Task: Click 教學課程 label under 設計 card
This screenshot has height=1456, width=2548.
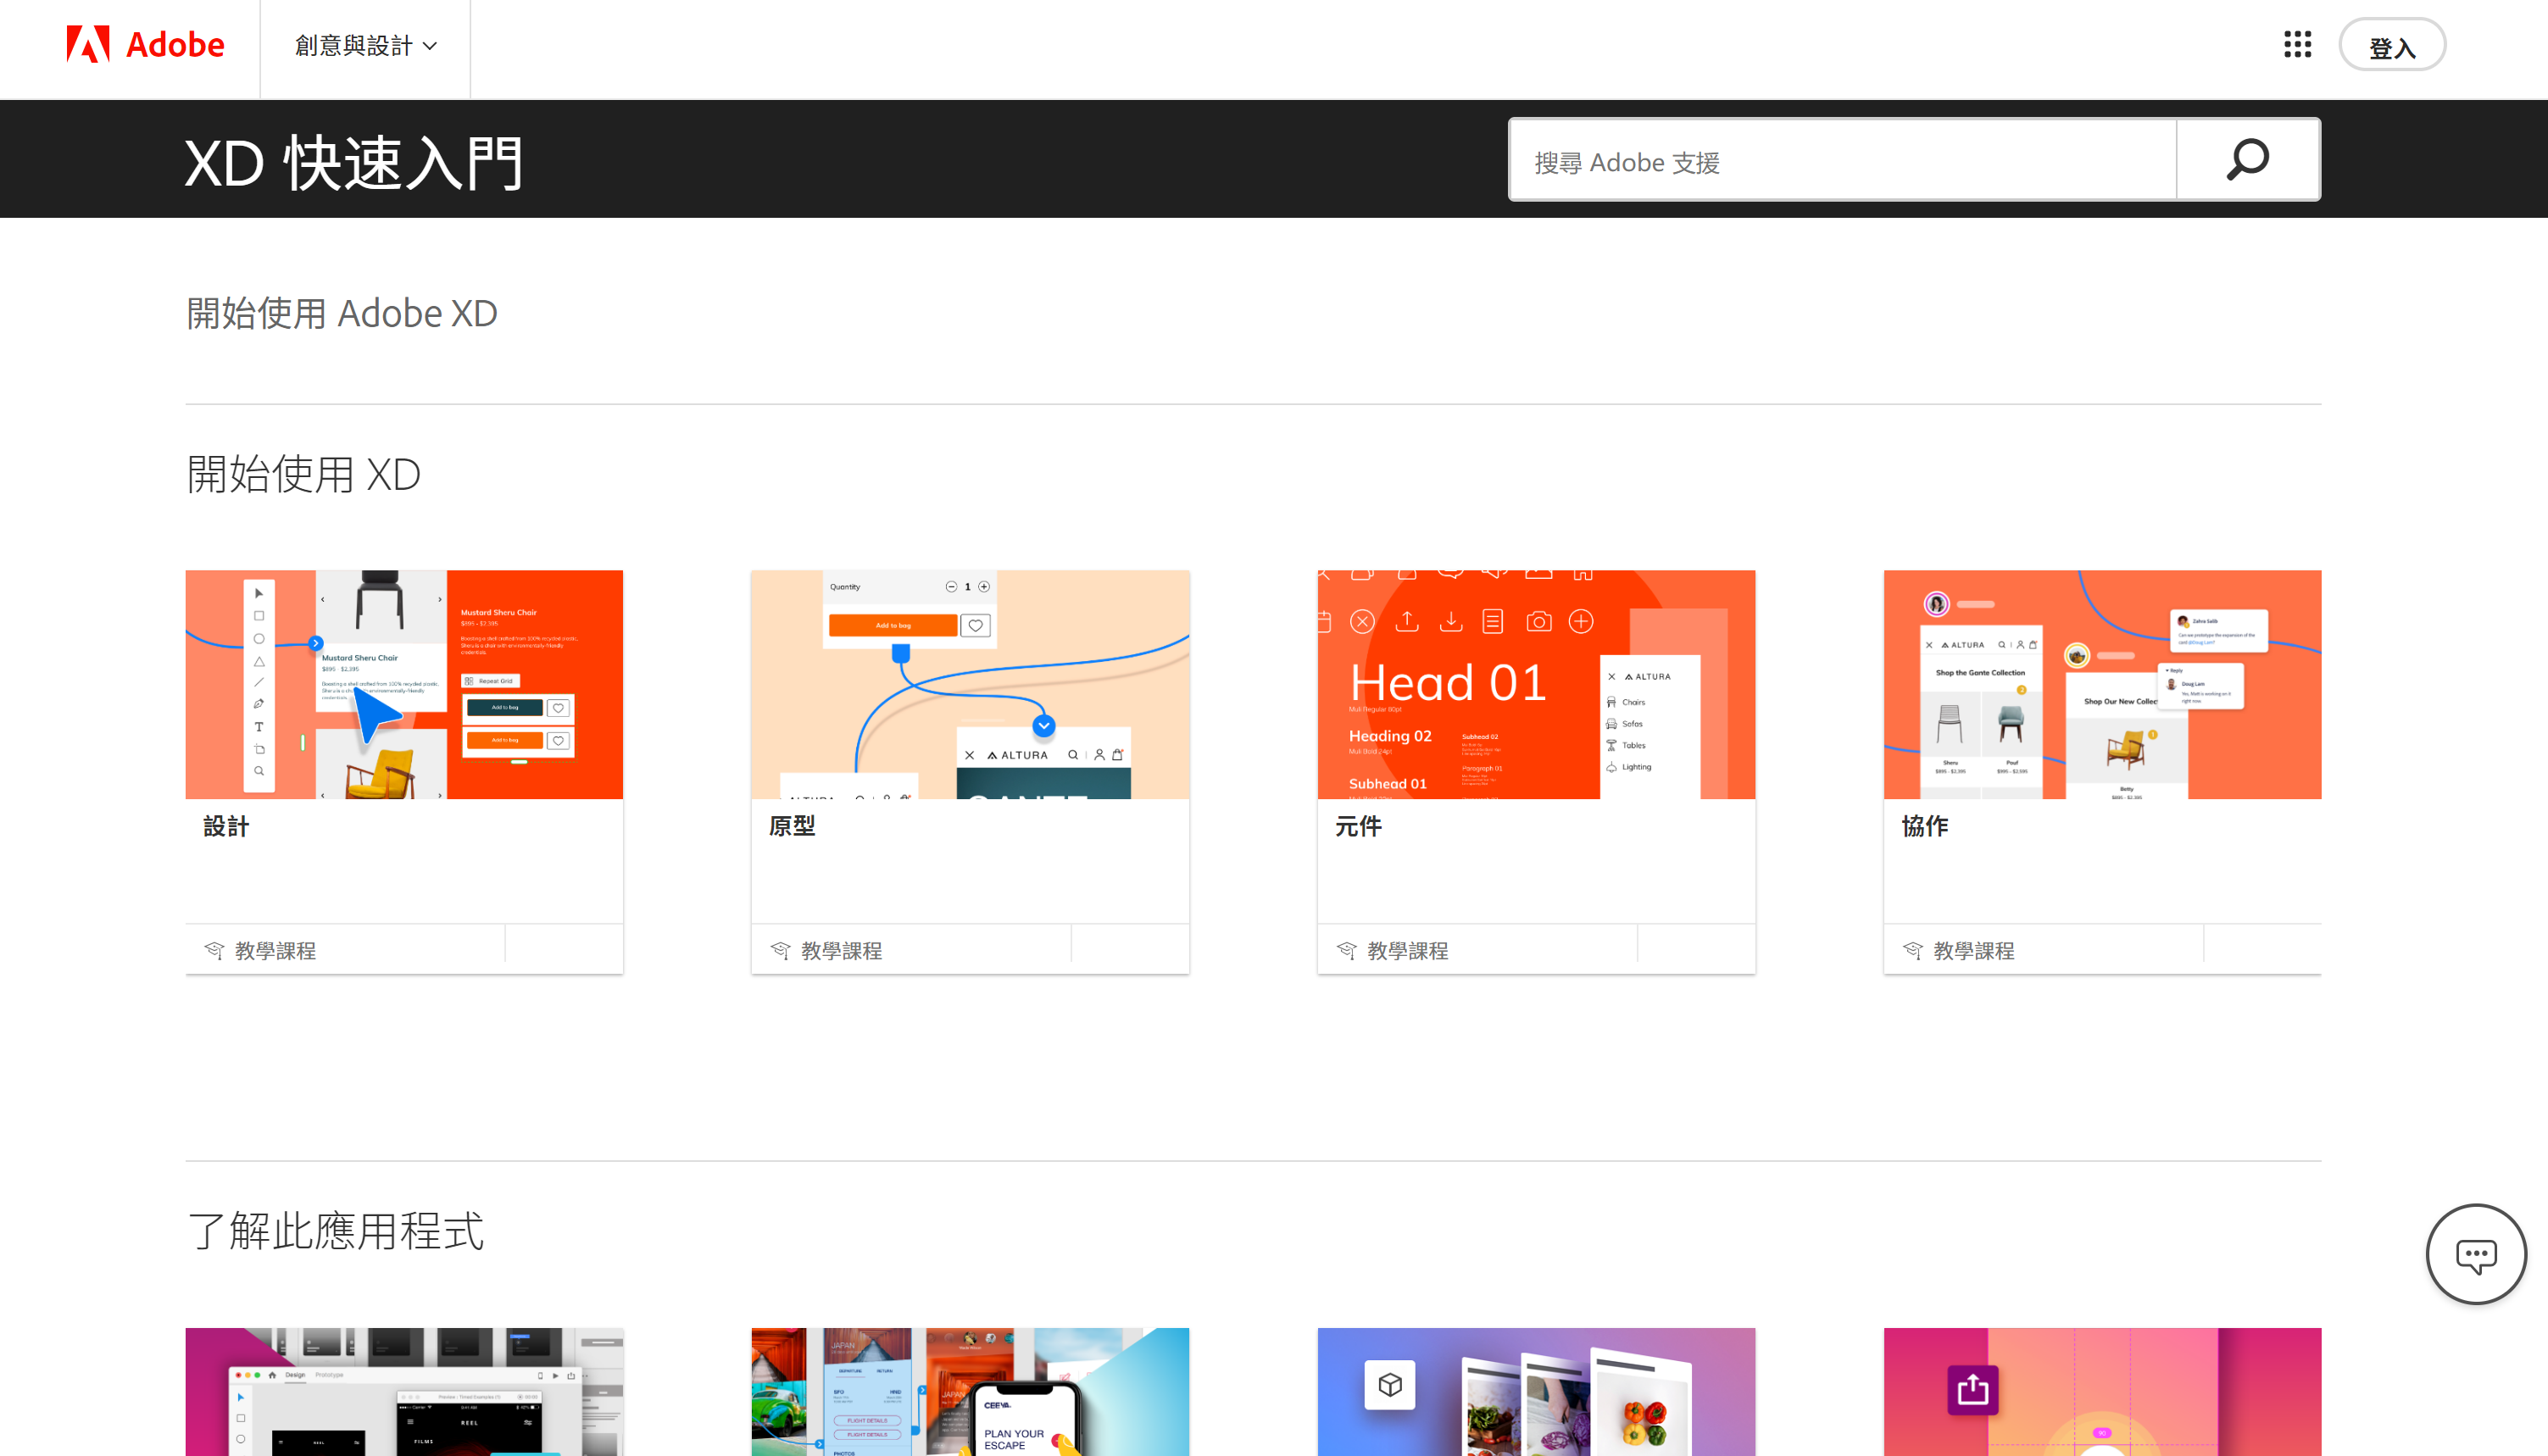Action: click(275, 951)
